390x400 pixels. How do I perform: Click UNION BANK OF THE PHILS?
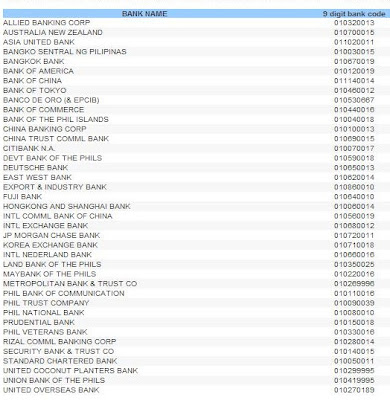(x=54, y=380)
